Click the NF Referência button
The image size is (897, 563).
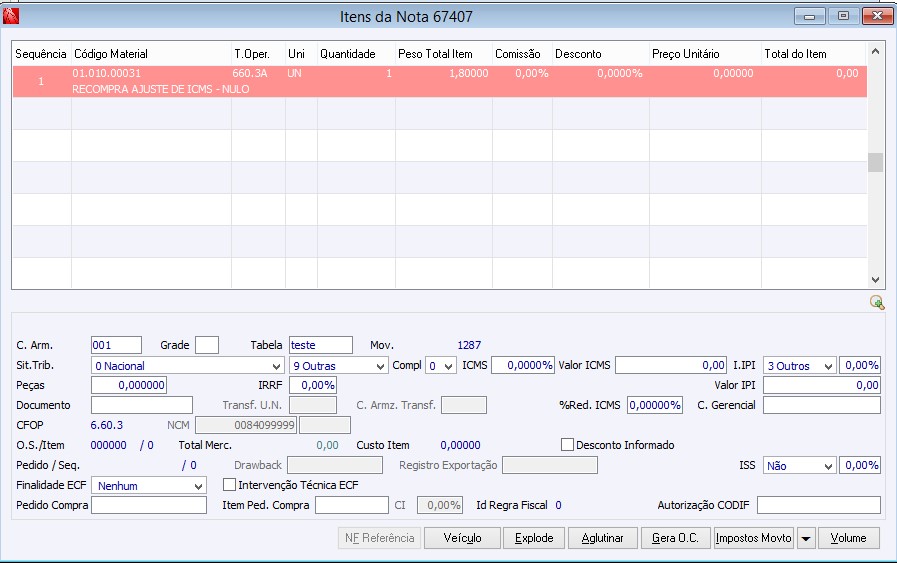[x=379, y=538]
